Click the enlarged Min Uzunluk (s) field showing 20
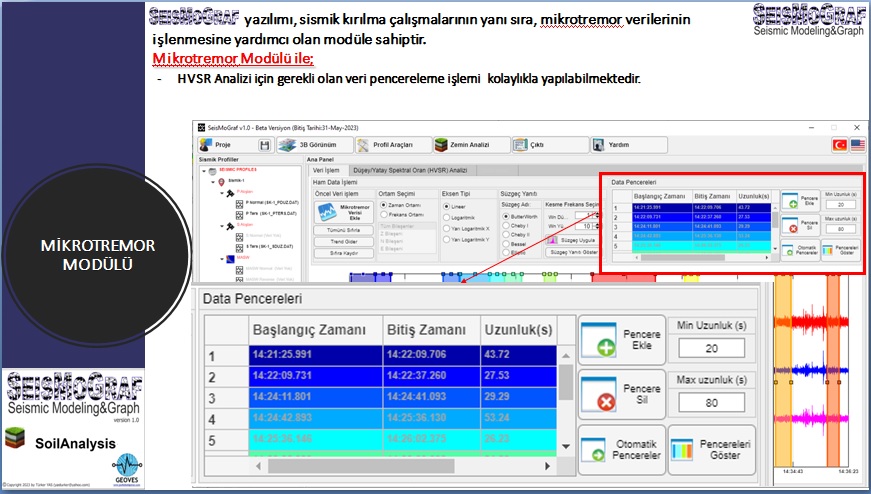The height and width of the screenshot is (494, 871). [x=712, y=348]
